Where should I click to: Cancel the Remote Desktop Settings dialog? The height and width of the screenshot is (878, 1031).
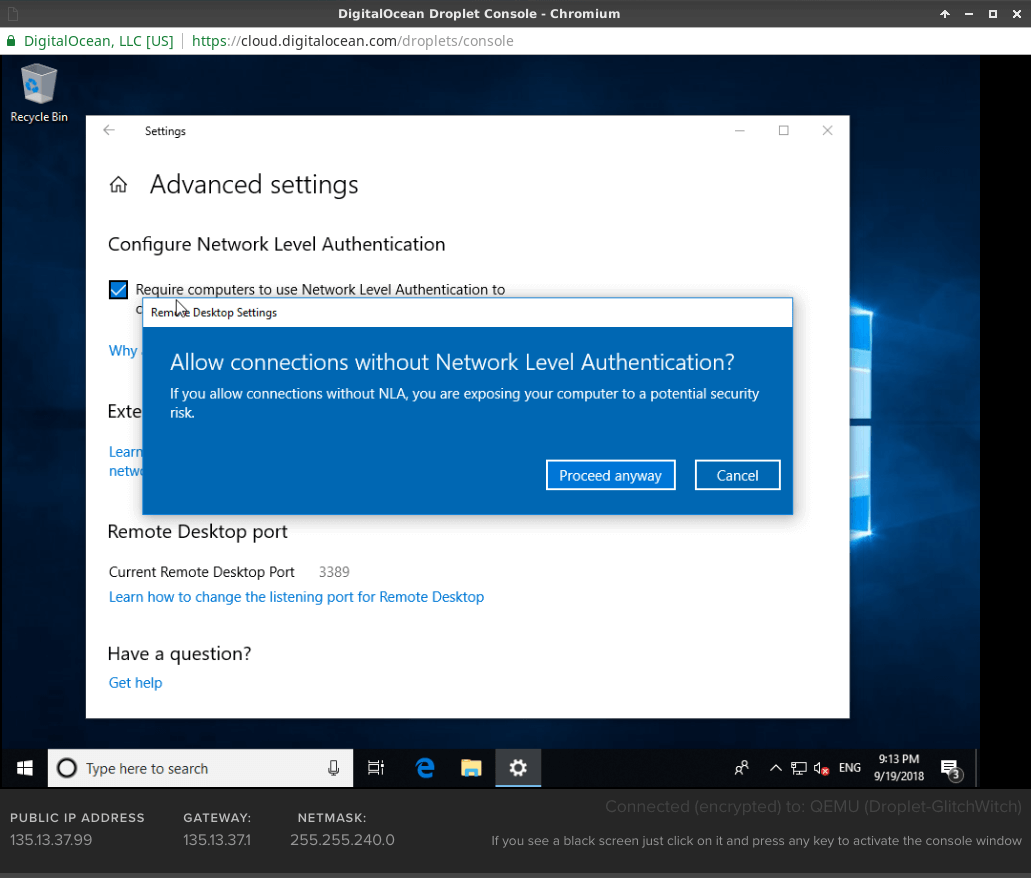pyautogui.click(x=737, y=475)
